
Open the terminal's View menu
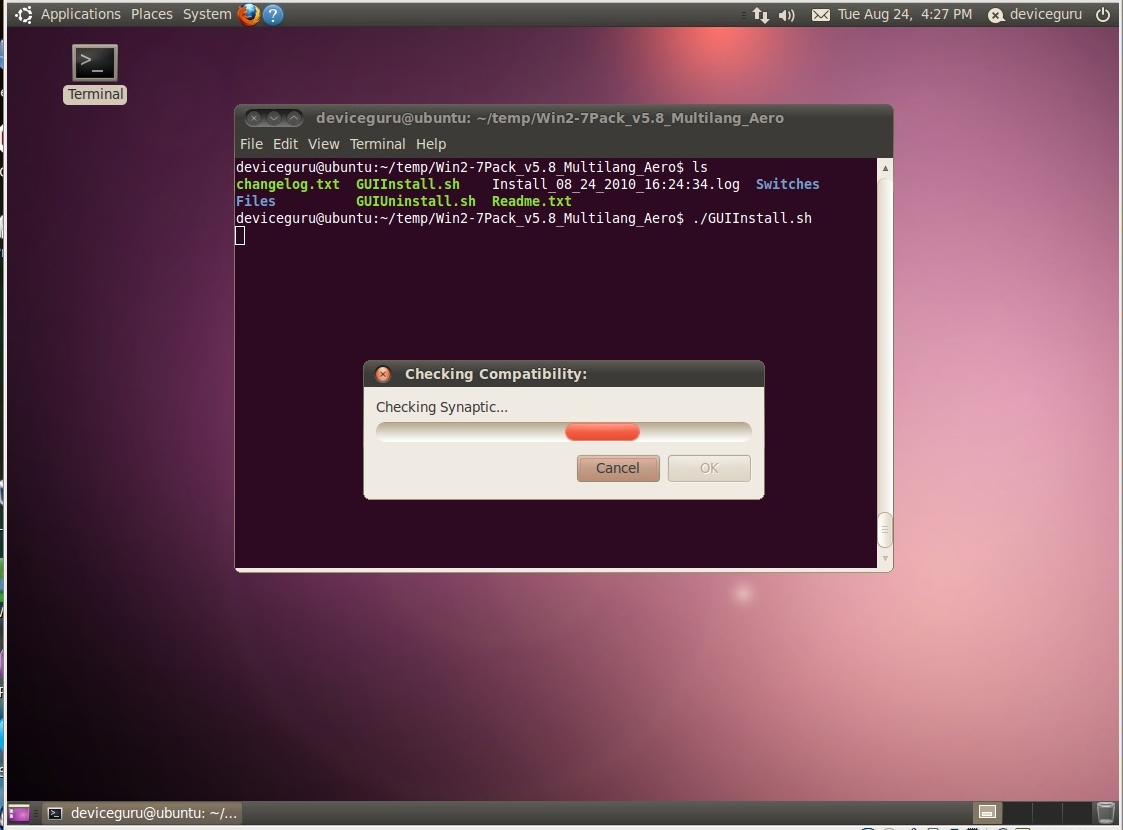pyautogui.click(x=324, y=144)
